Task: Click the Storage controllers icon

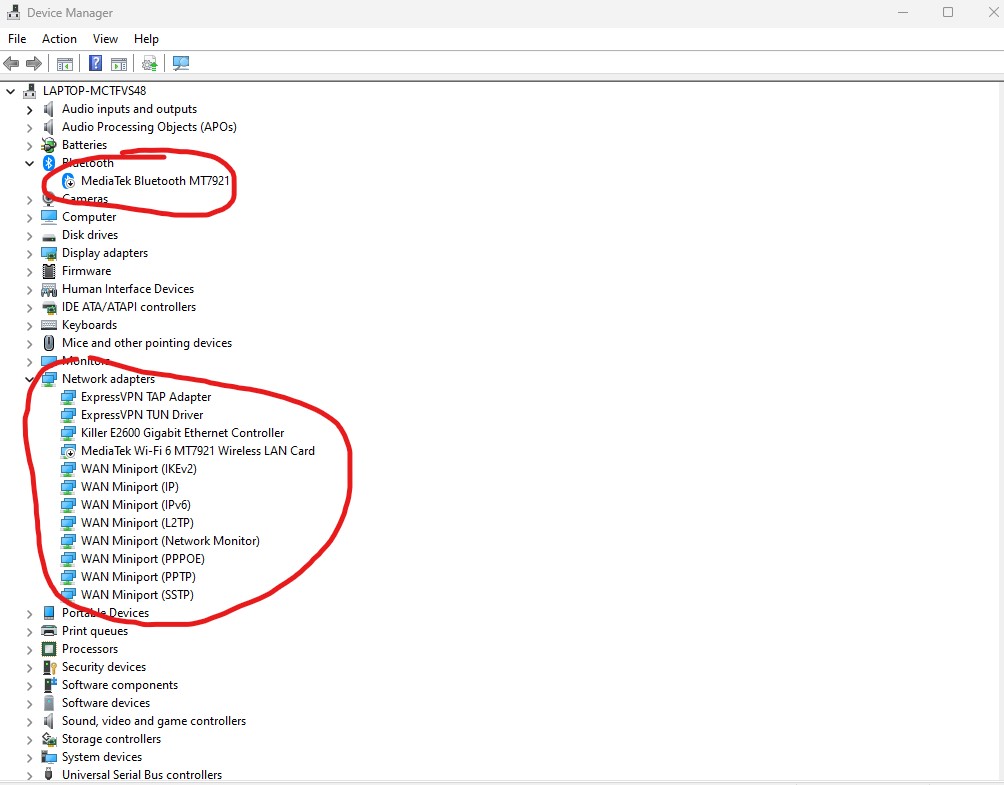Action: pos(49,739)
